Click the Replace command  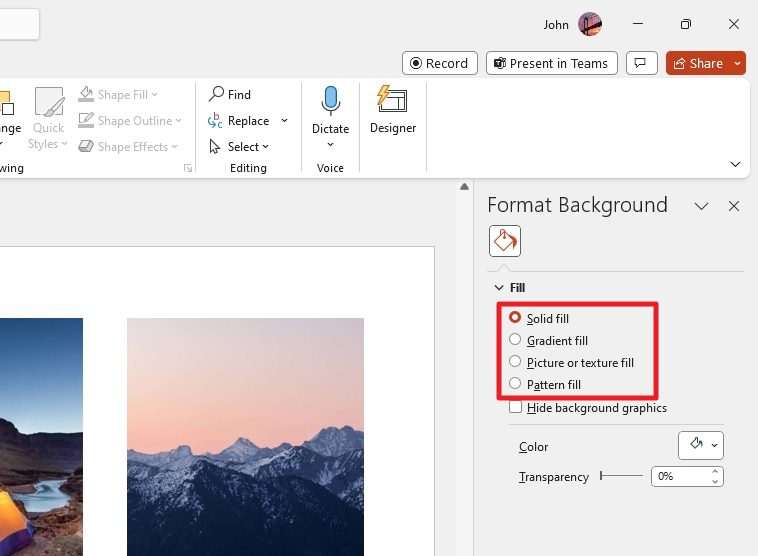click(239, 121)
